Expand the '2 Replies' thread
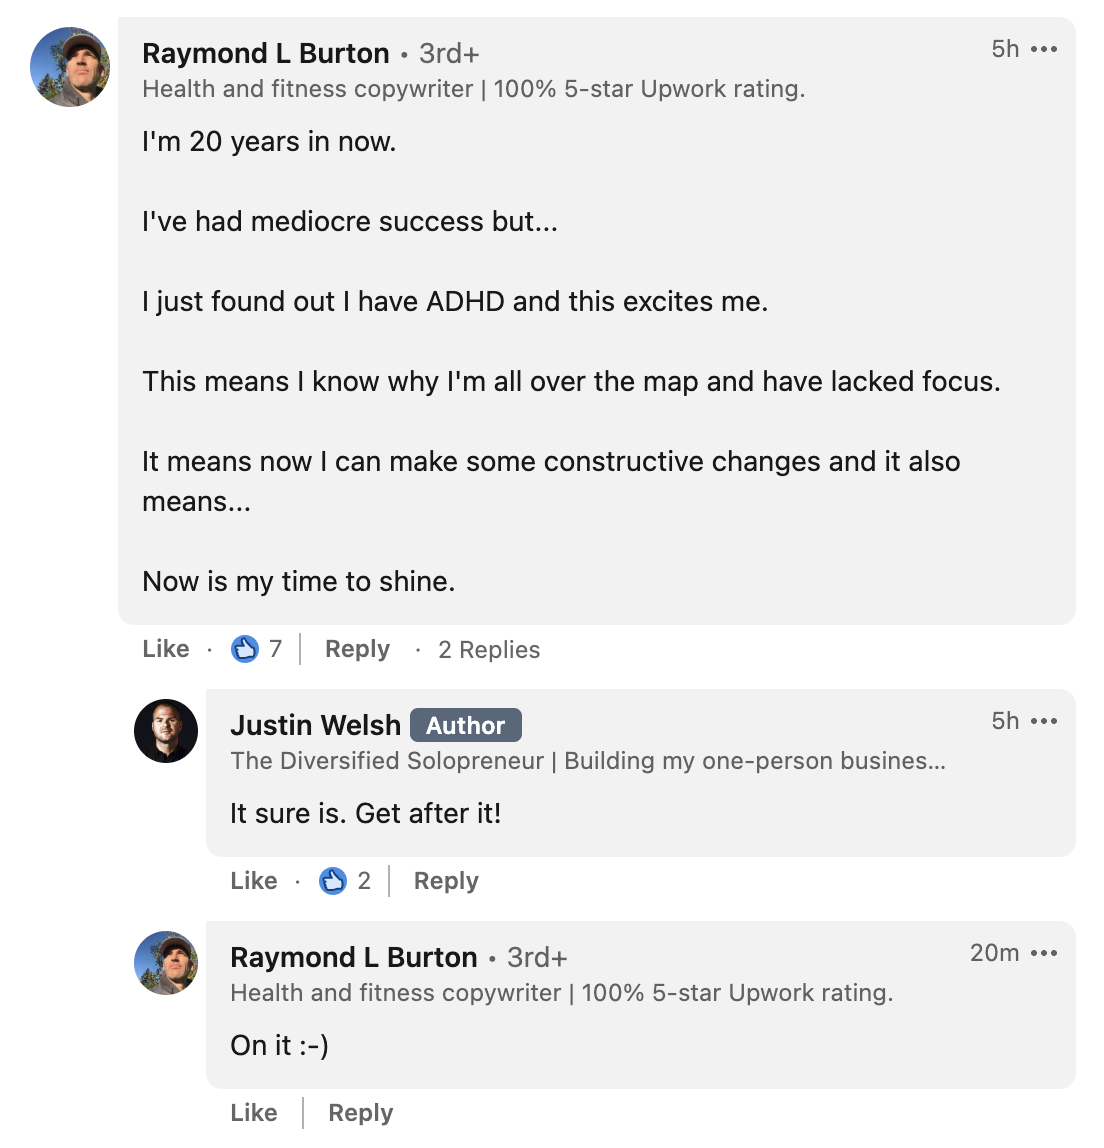1104x1148 pixels. (x=488, y=649)
